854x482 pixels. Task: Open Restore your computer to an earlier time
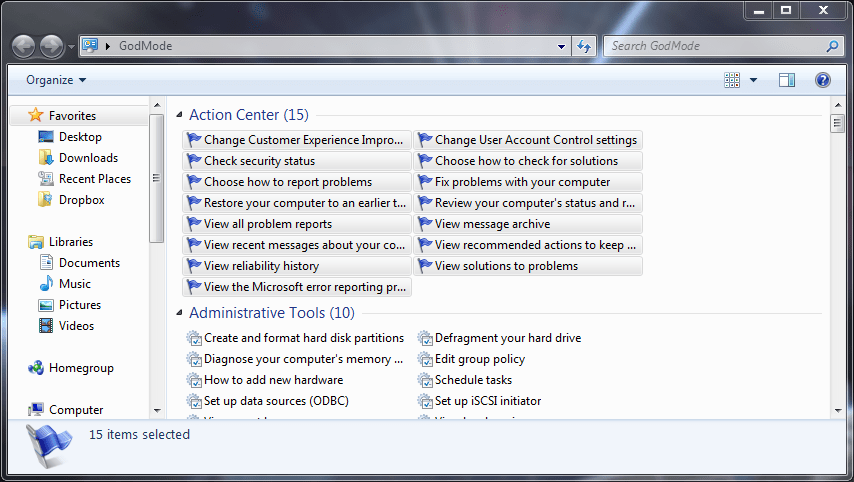point(297,203)
